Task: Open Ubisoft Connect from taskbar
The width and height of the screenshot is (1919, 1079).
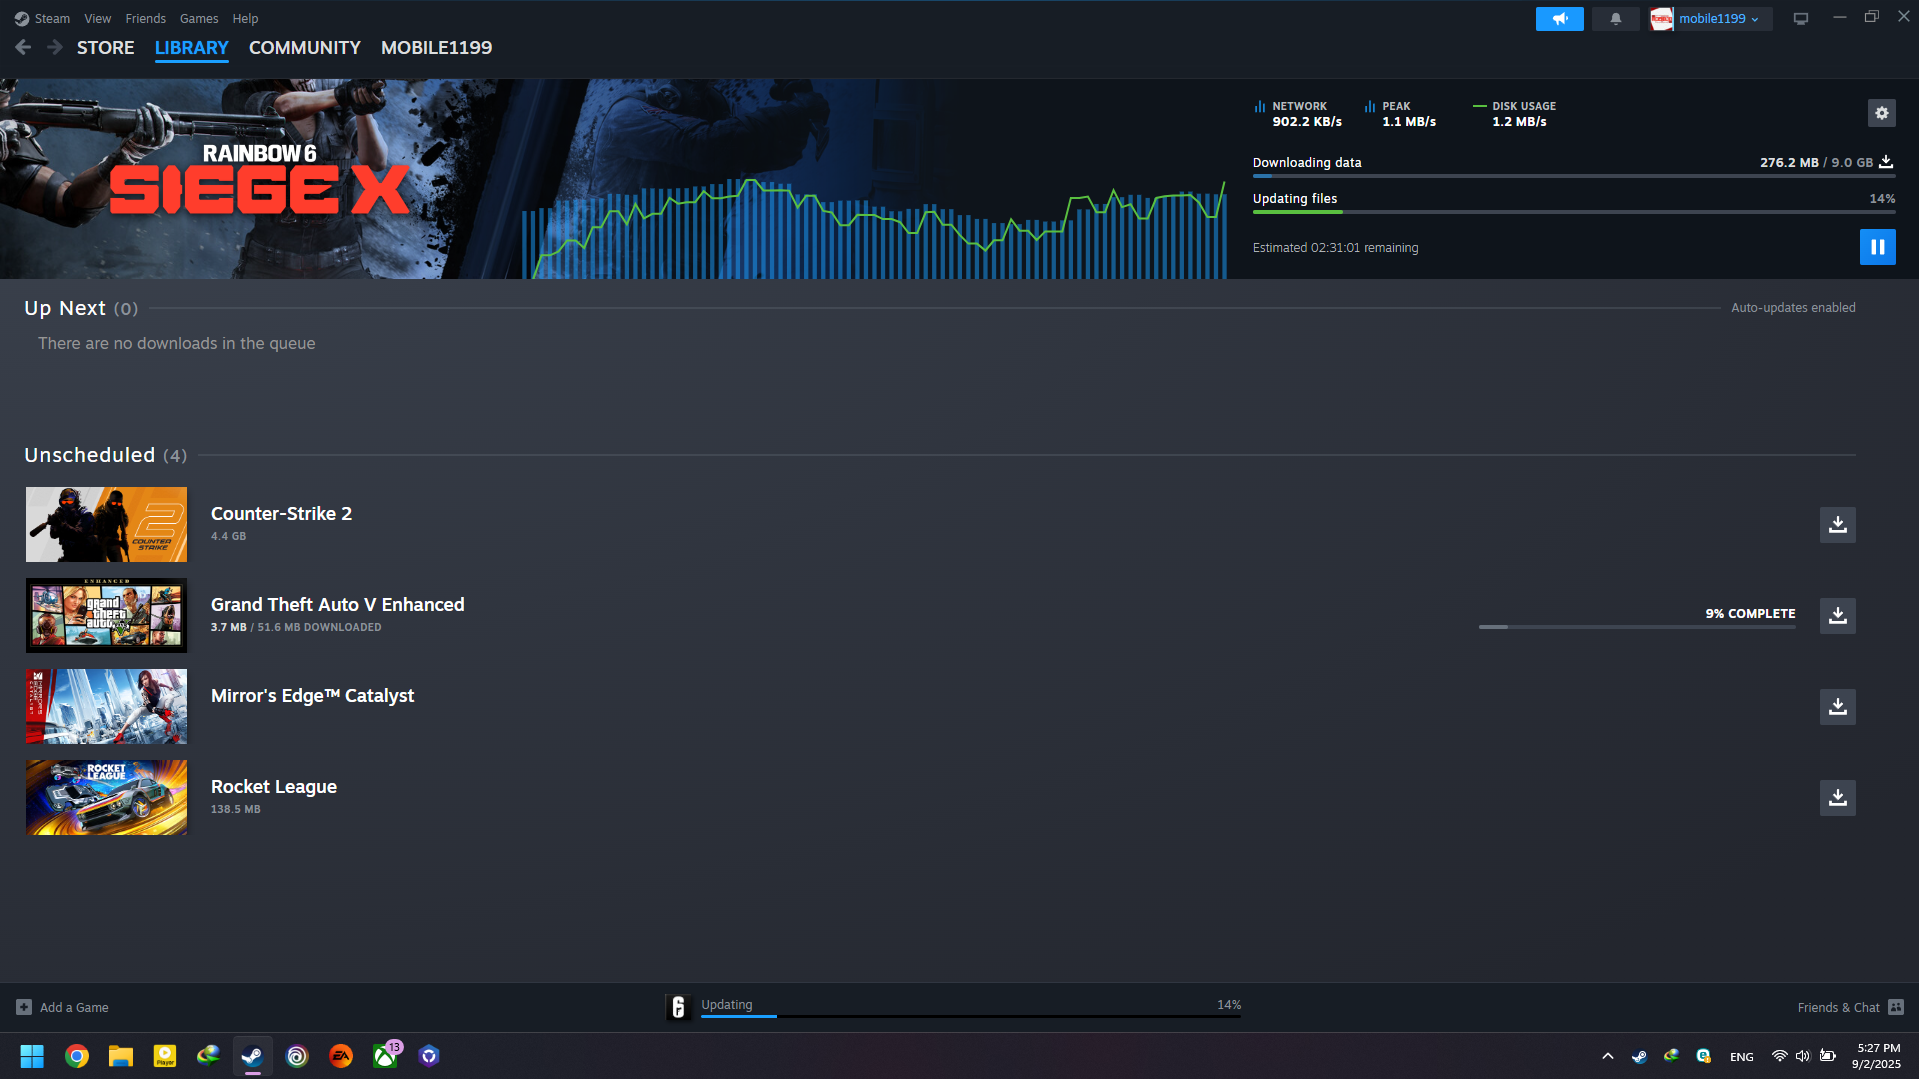Action: 297,1056
